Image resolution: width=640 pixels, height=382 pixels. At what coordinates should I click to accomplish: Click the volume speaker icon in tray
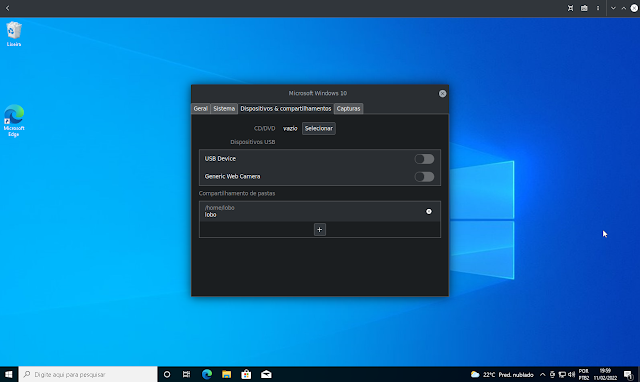pyautogui.click(x=571, y=374)
